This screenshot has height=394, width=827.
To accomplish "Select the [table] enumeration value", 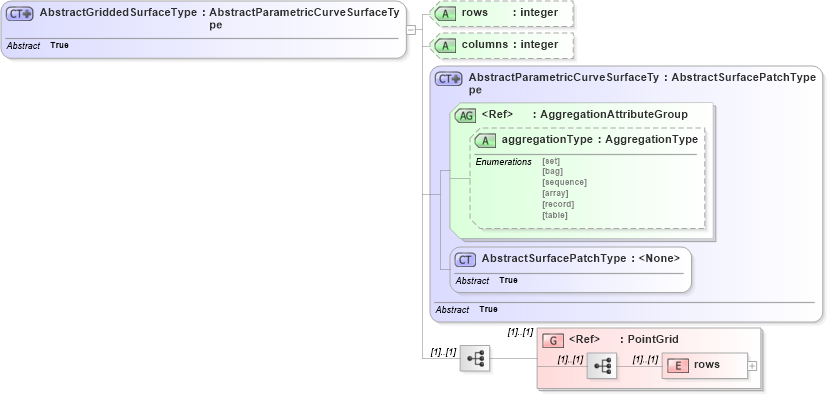I will pyautogui.click(x=555, y=215).
